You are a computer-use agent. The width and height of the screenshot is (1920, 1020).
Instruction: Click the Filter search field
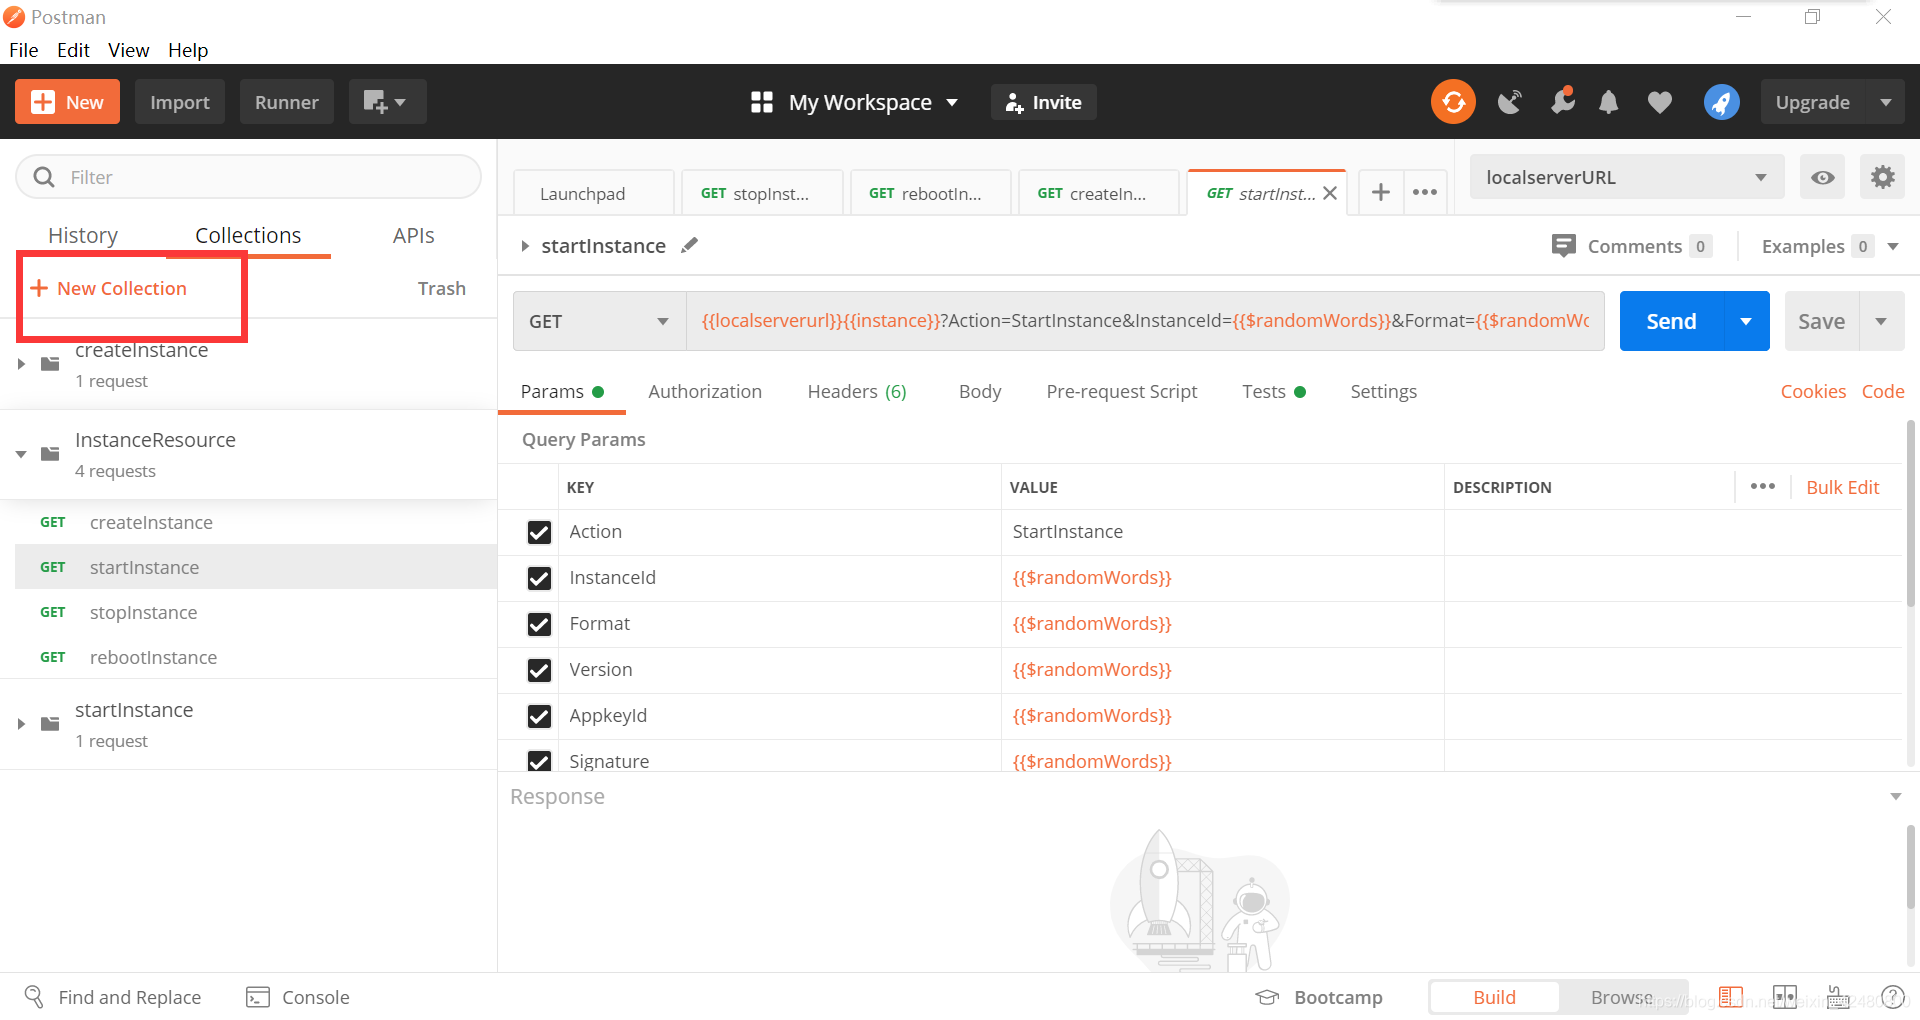(x=248, y=177)
